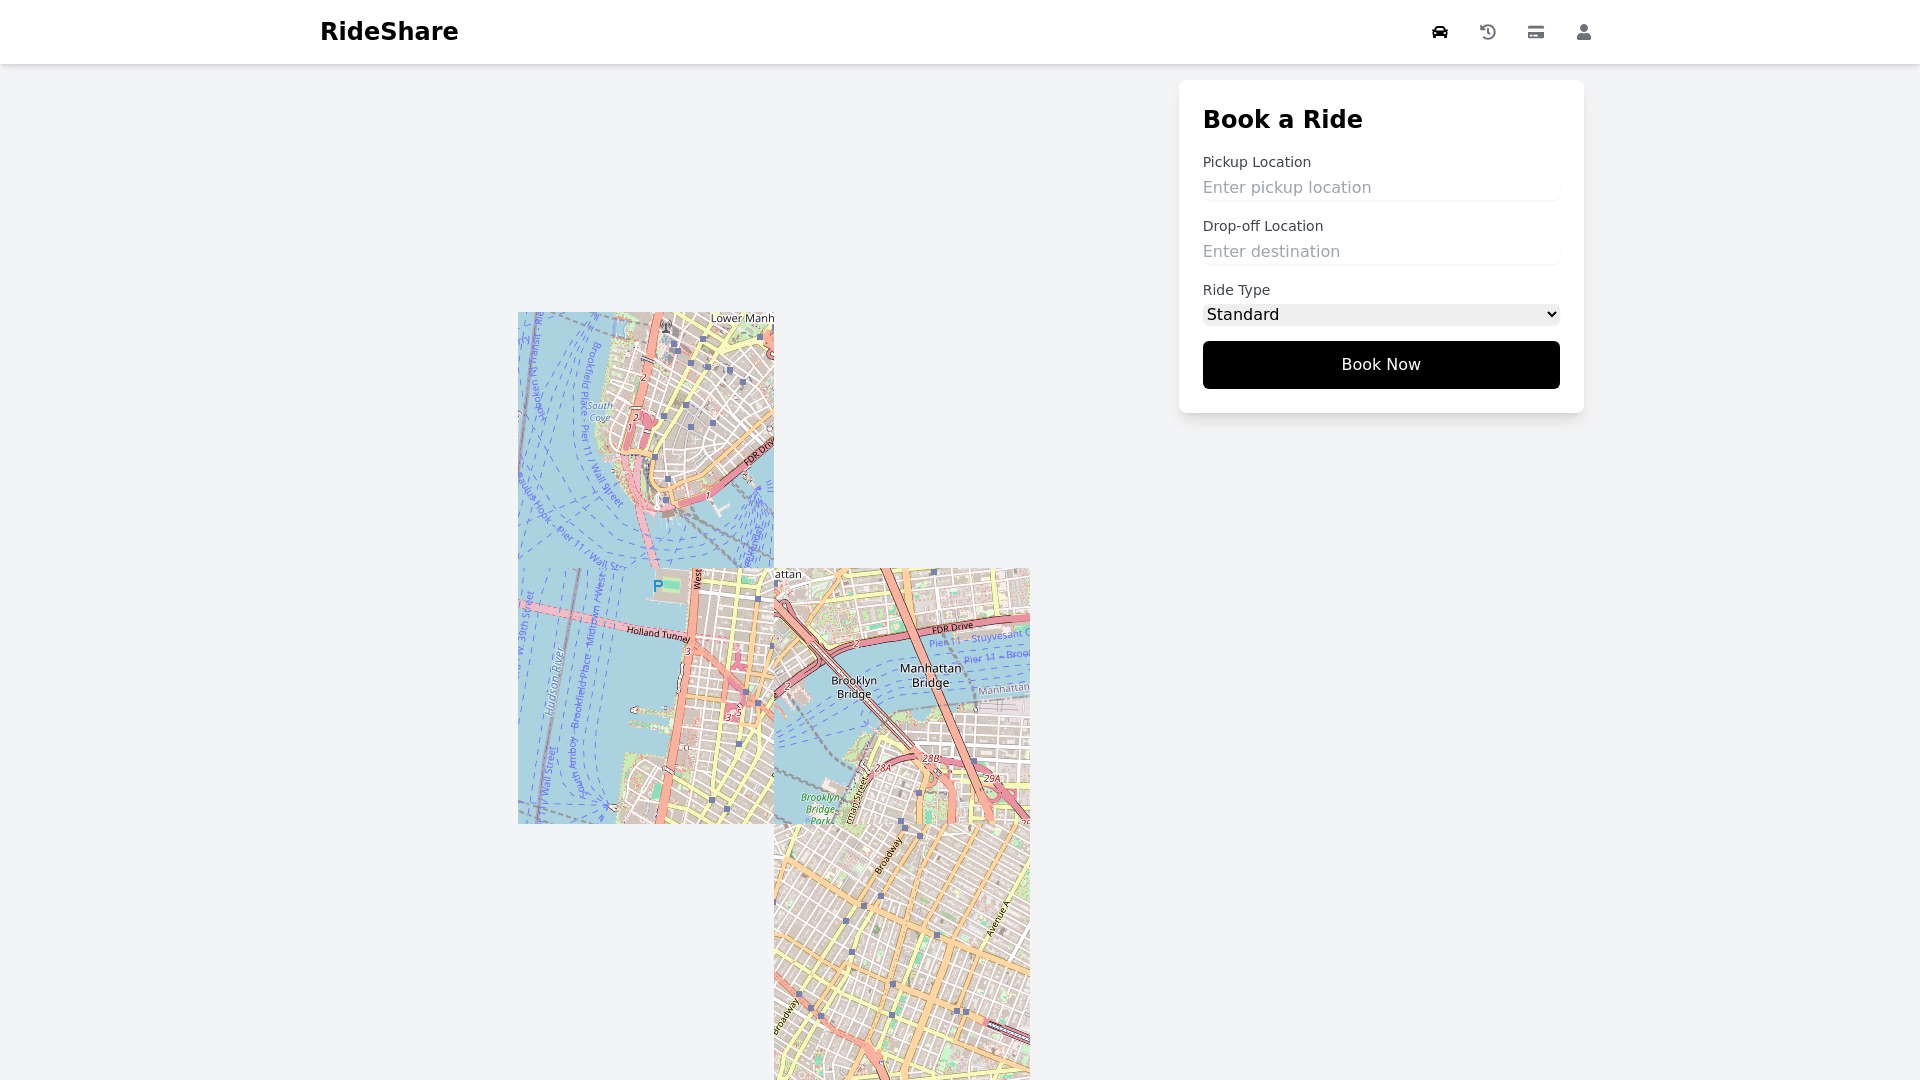
Task: Click the Hudson River label on map
Action: (555, 682)
